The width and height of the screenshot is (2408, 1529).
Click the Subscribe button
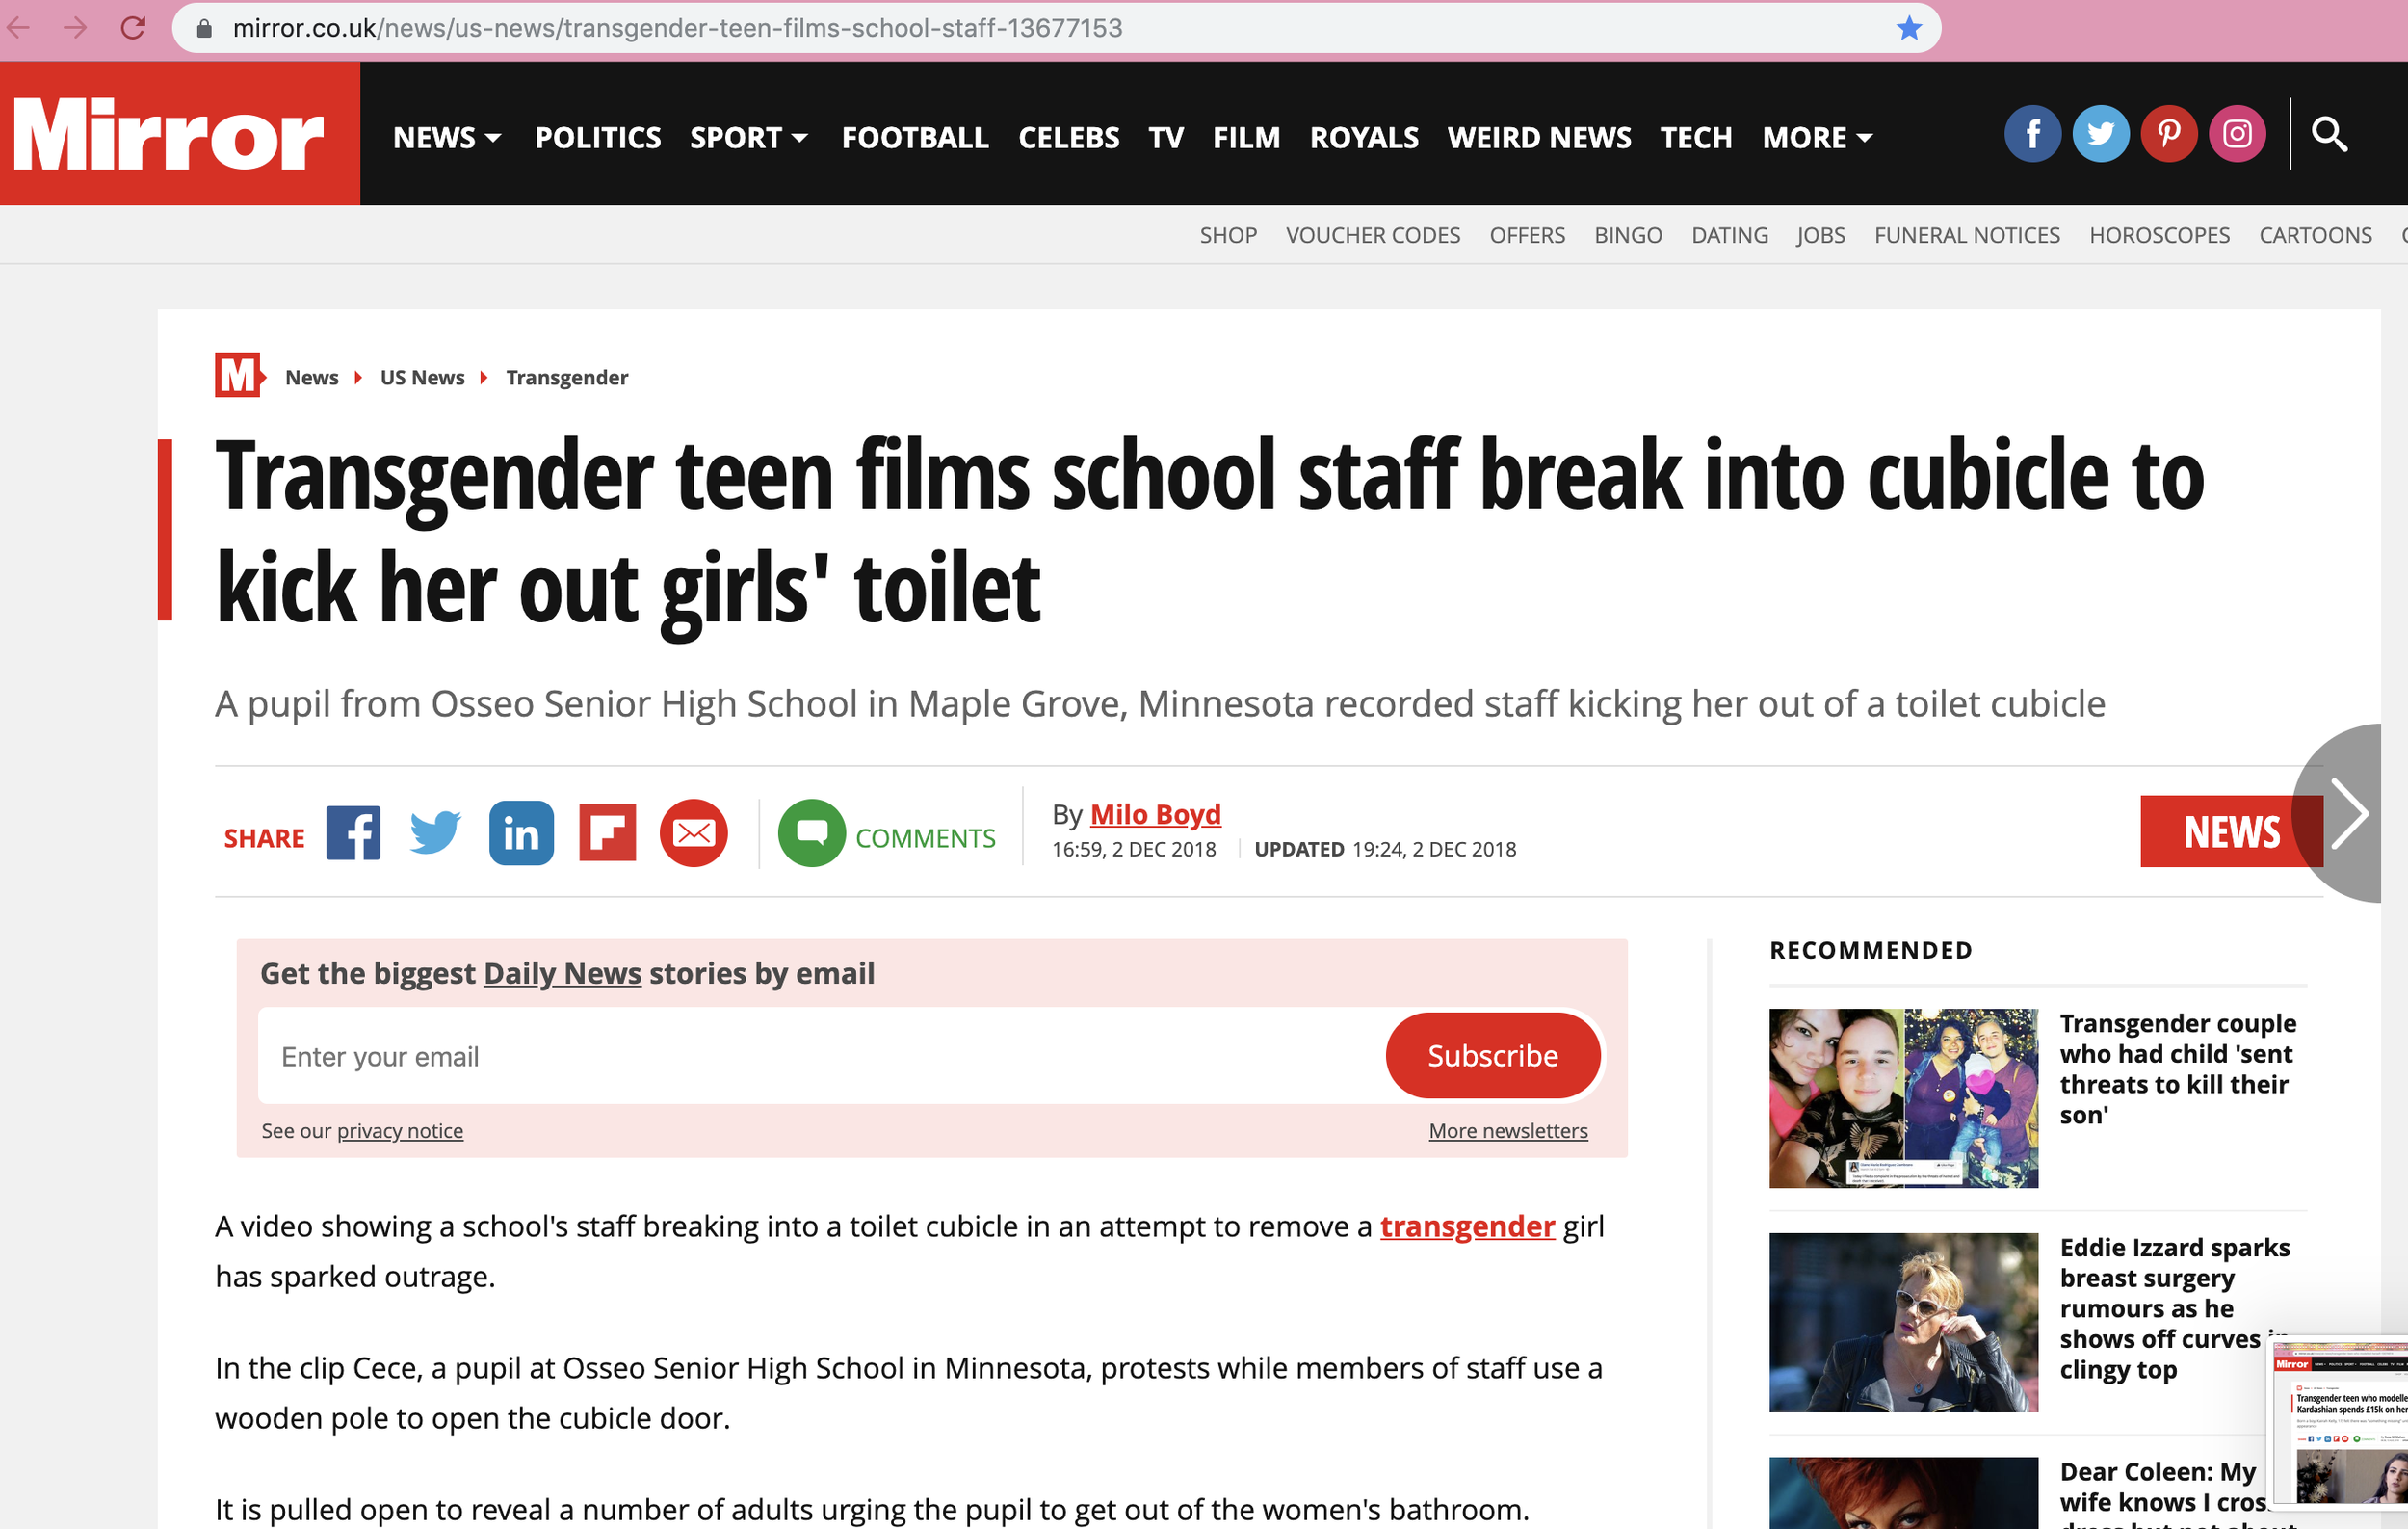(x=1492, y=1056)
